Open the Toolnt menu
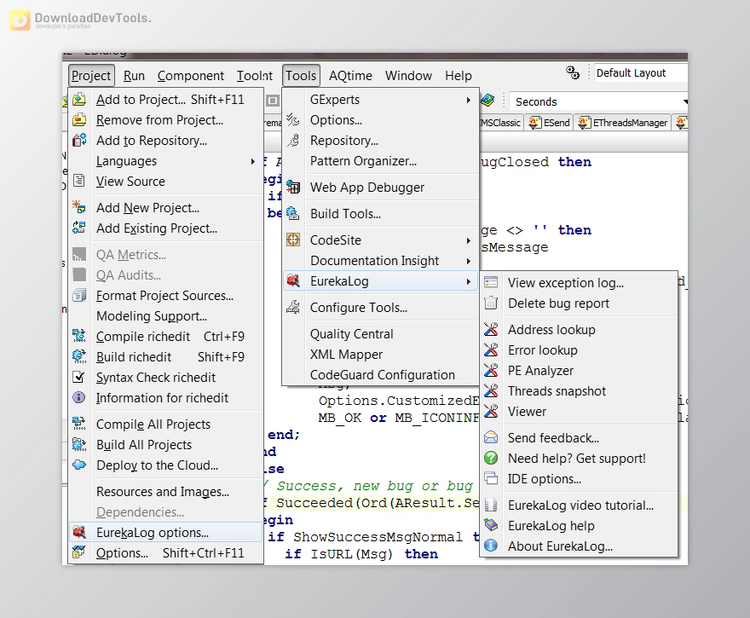The image size is (750, 618). coord(254,76)
